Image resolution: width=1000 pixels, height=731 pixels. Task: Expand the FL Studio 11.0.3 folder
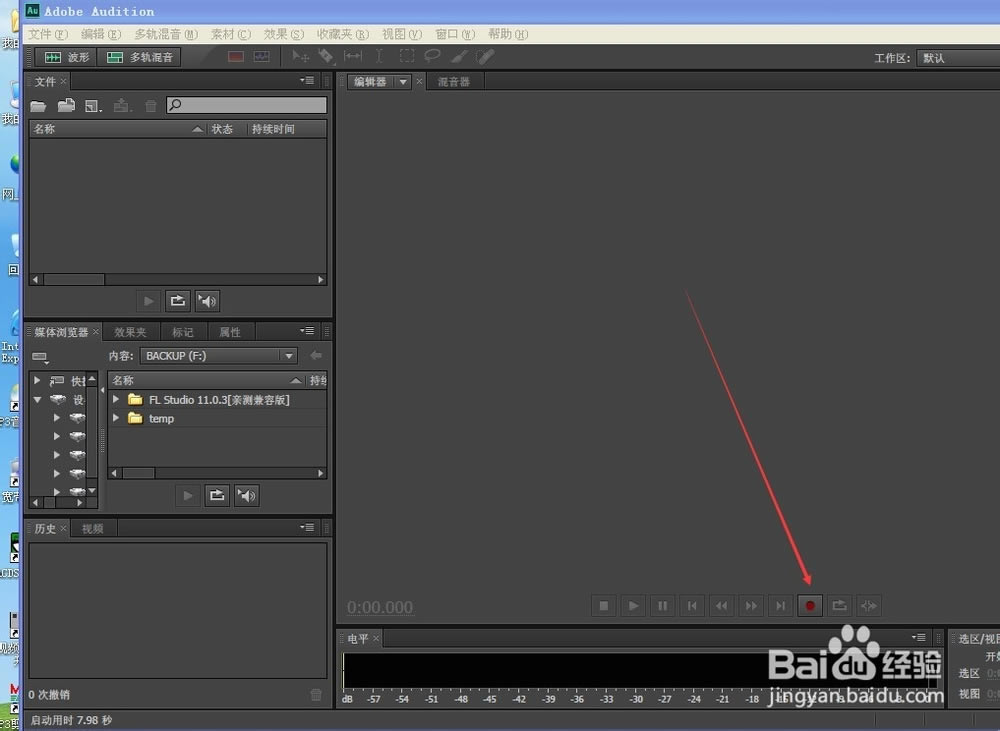tap(117, 398)
